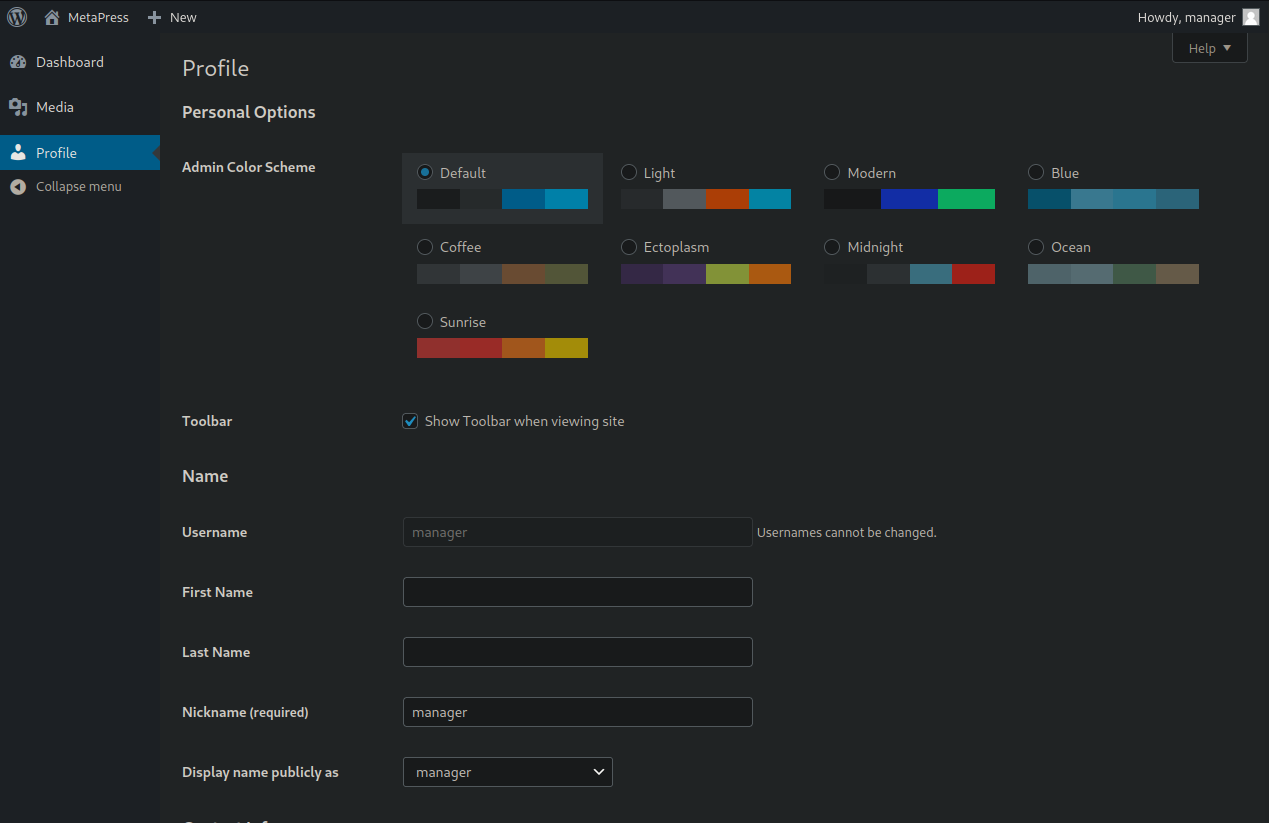Click the manager avatar in top bar
The width and height of the screenshot is (1269, 823).
tap(1250, 17)
